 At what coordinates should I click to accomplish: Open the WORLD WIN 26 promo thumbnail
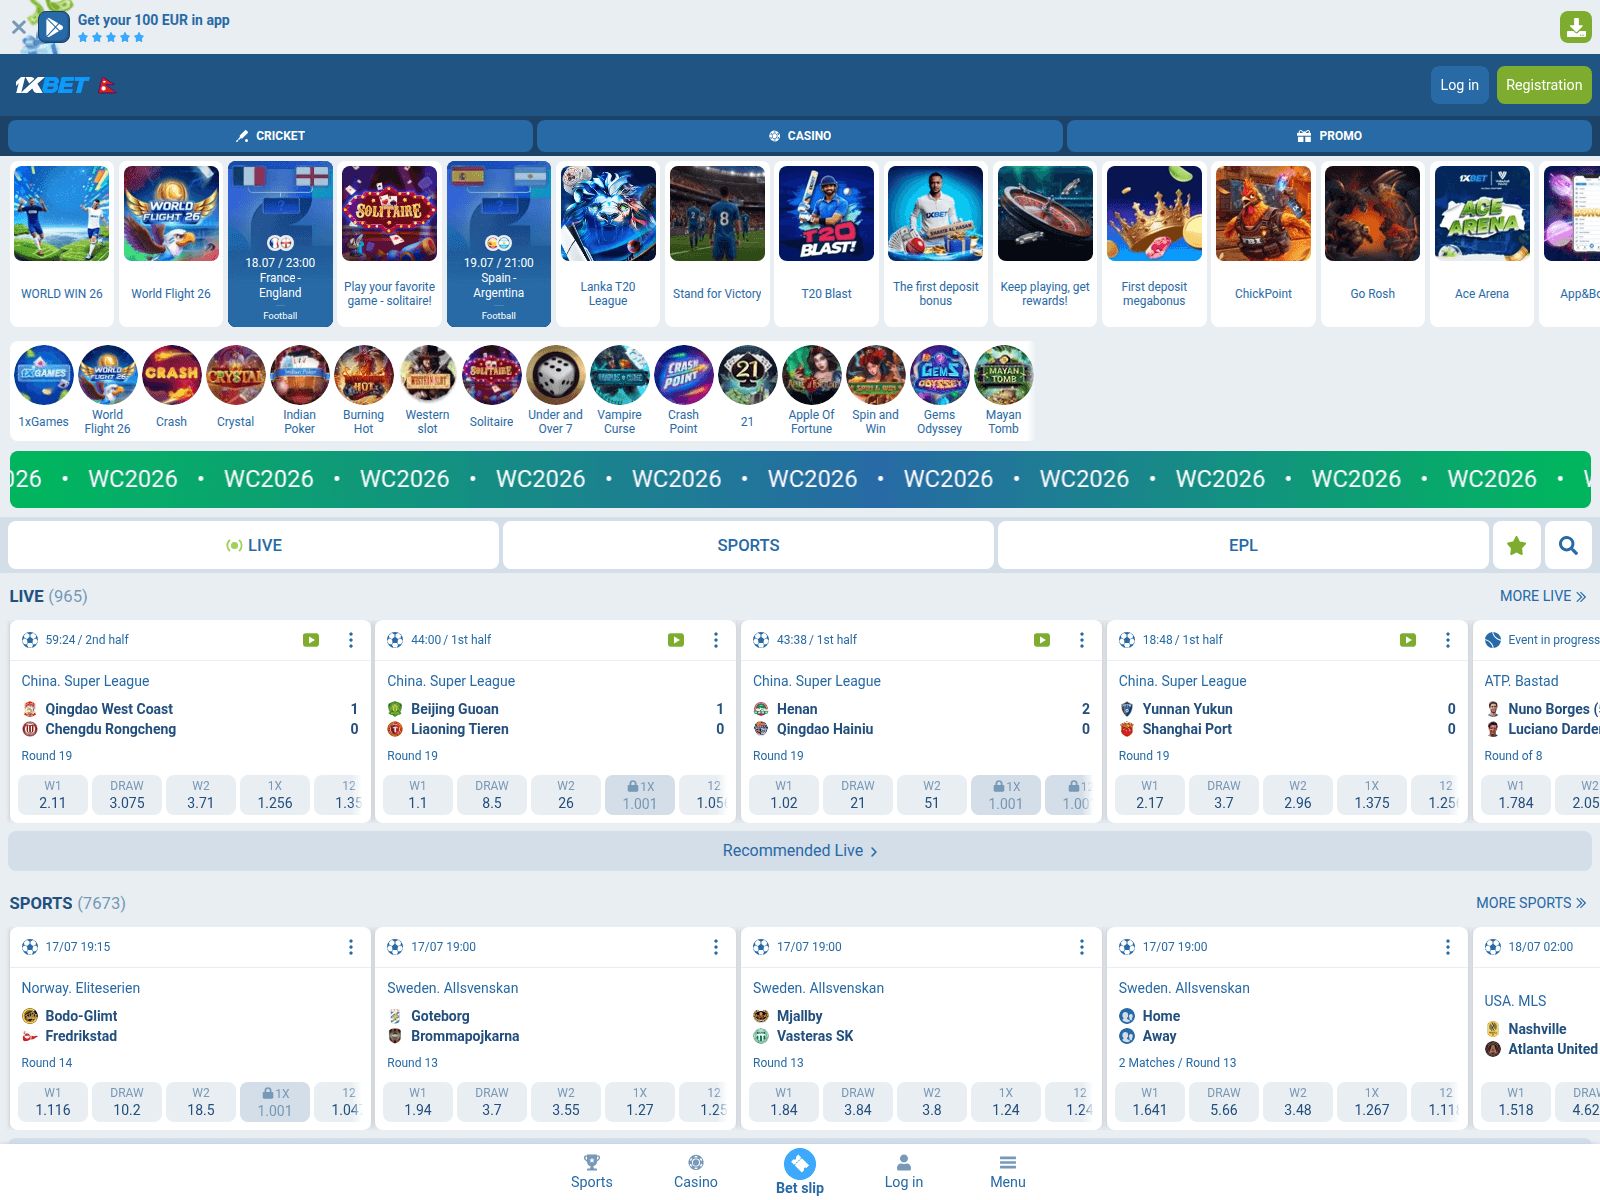point(62,244)
